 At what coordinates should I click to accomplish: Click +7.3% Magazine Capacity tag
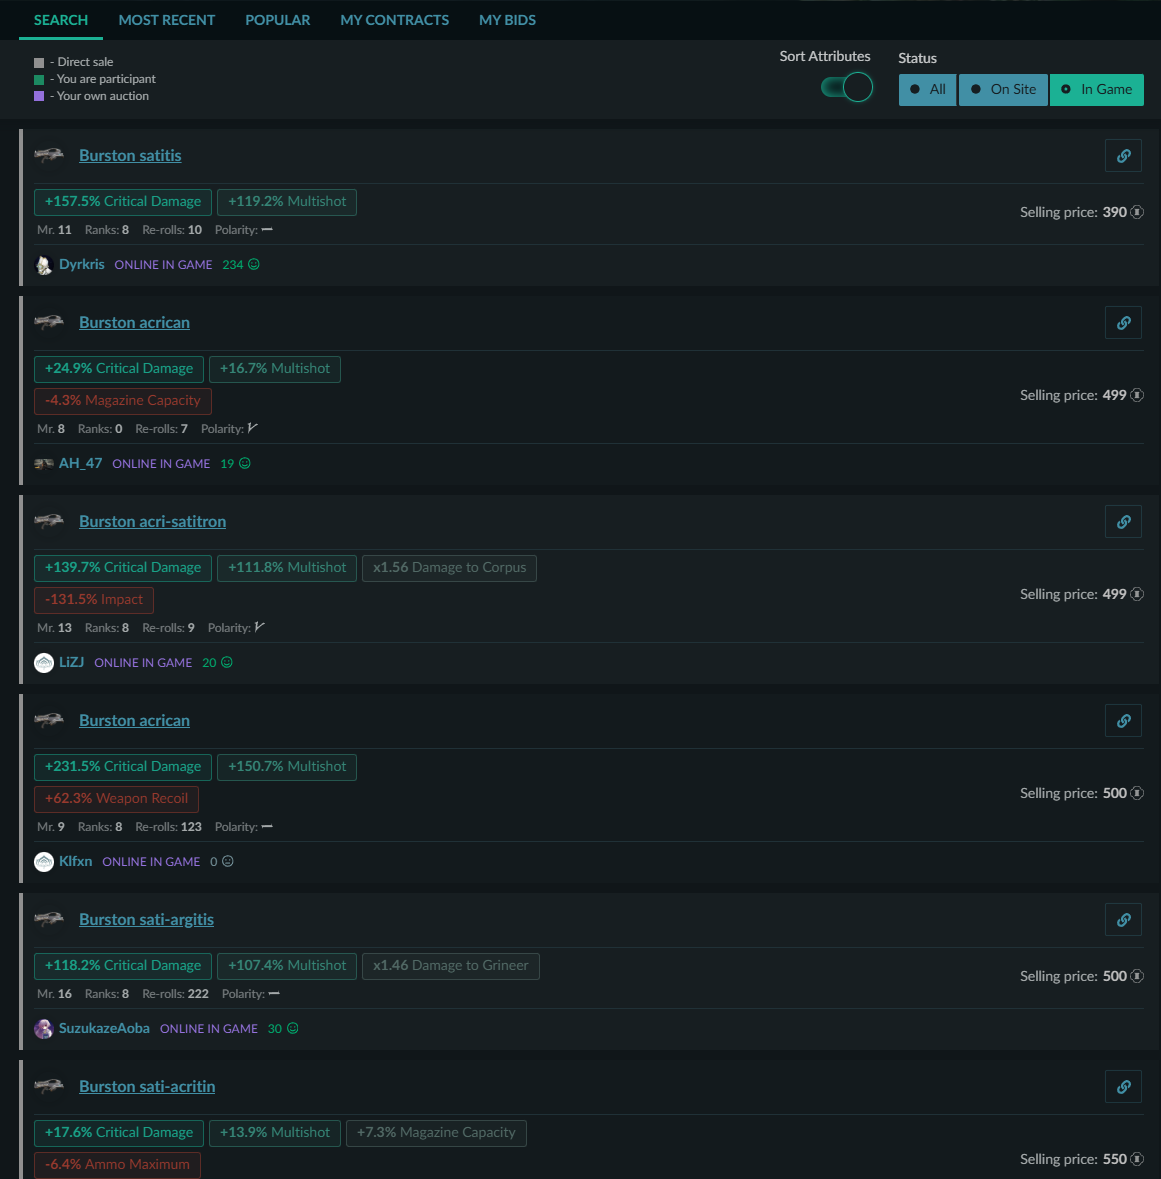436,1133
